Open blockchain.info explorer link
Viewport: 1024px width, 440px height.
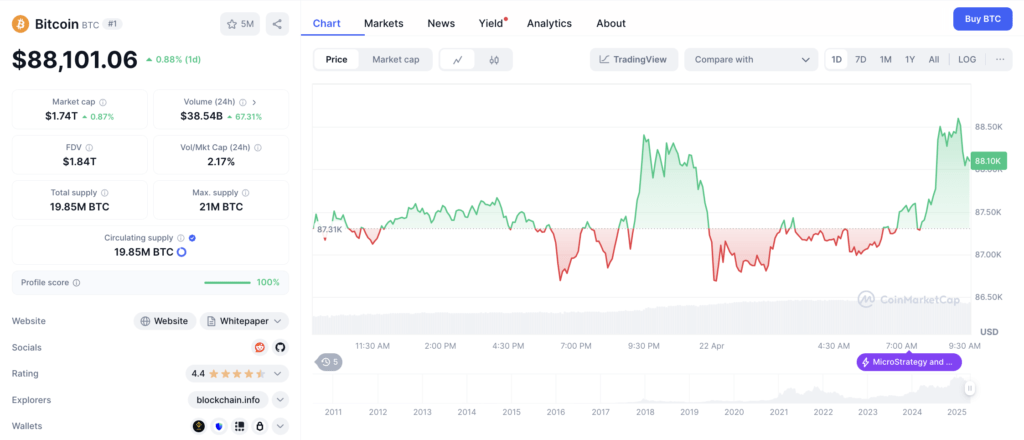(x=229, y=400)
